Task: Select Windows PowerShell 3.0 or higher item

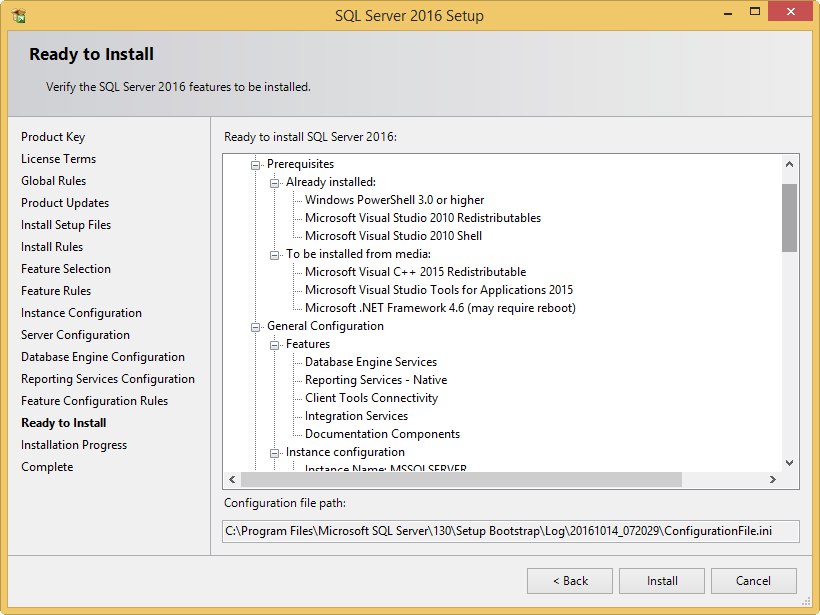Action: point(394,200)
